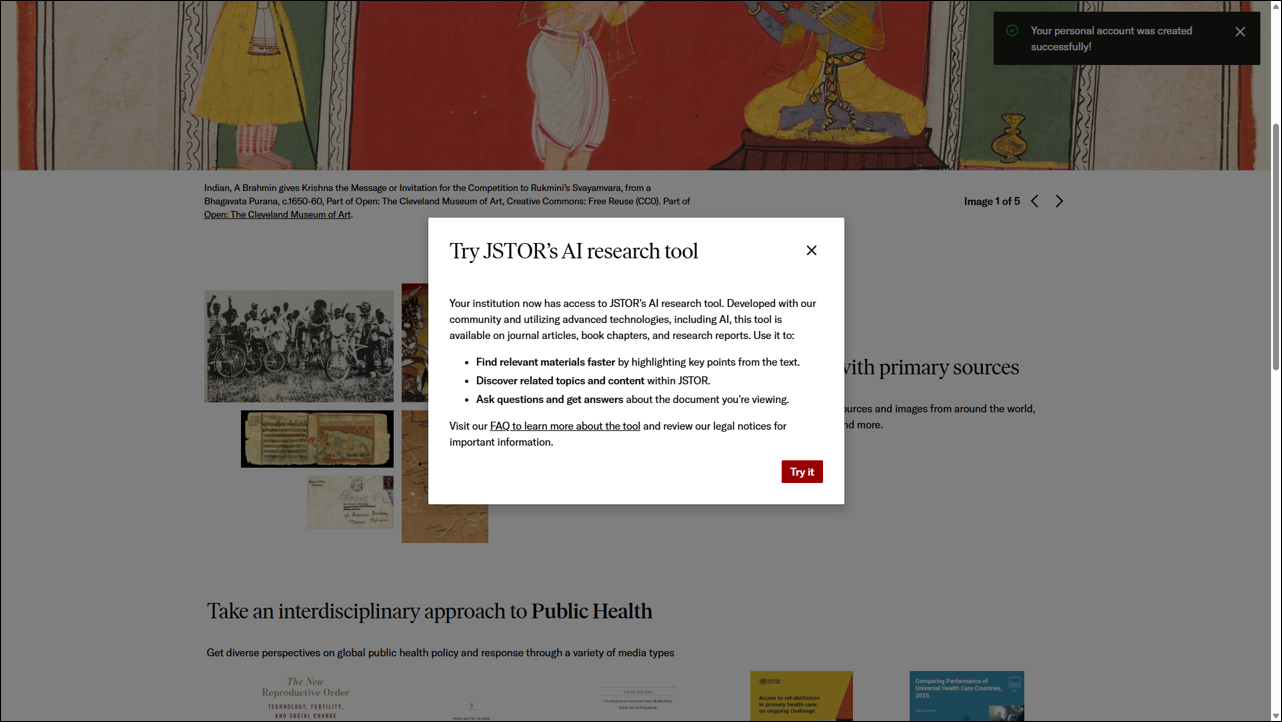Open the black-and-white bicycle group photo

click(x=299, y=346)
